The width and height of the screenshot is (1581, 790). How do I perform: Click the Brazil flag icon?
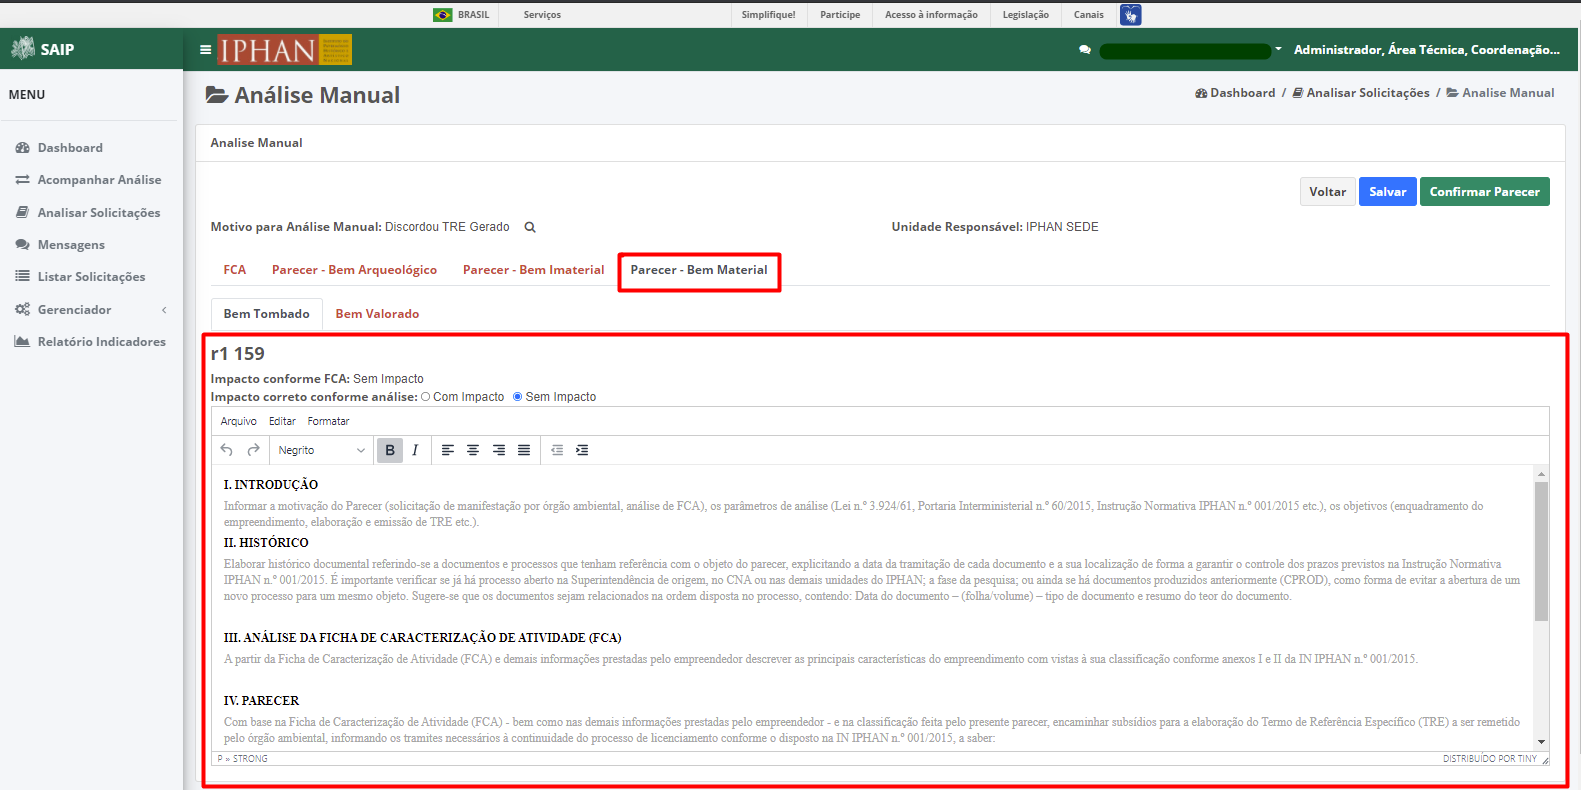point(443,15)
